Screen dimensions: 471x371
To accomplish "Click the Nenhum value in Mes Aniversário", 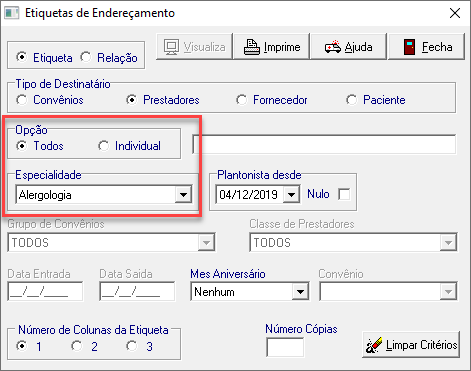I will tap(214, 292).
